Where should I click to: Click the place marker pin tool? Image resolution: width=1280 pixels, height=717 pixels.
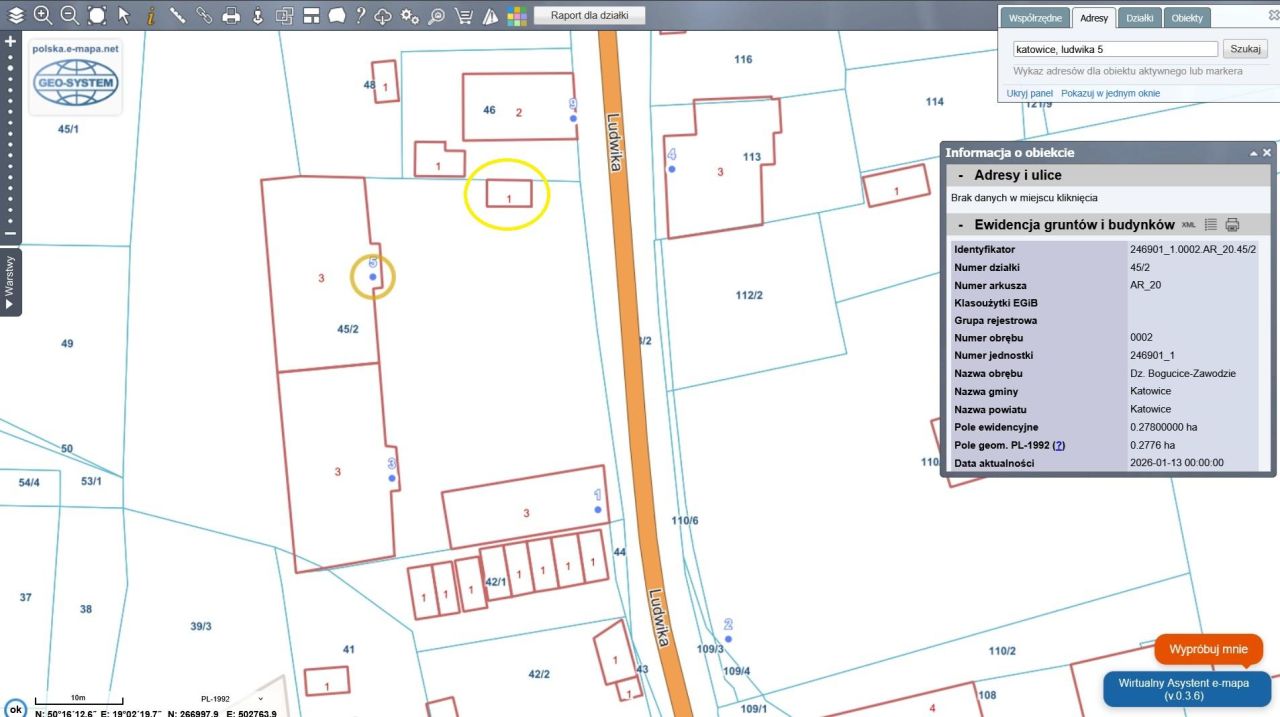(x=257, y=15)
